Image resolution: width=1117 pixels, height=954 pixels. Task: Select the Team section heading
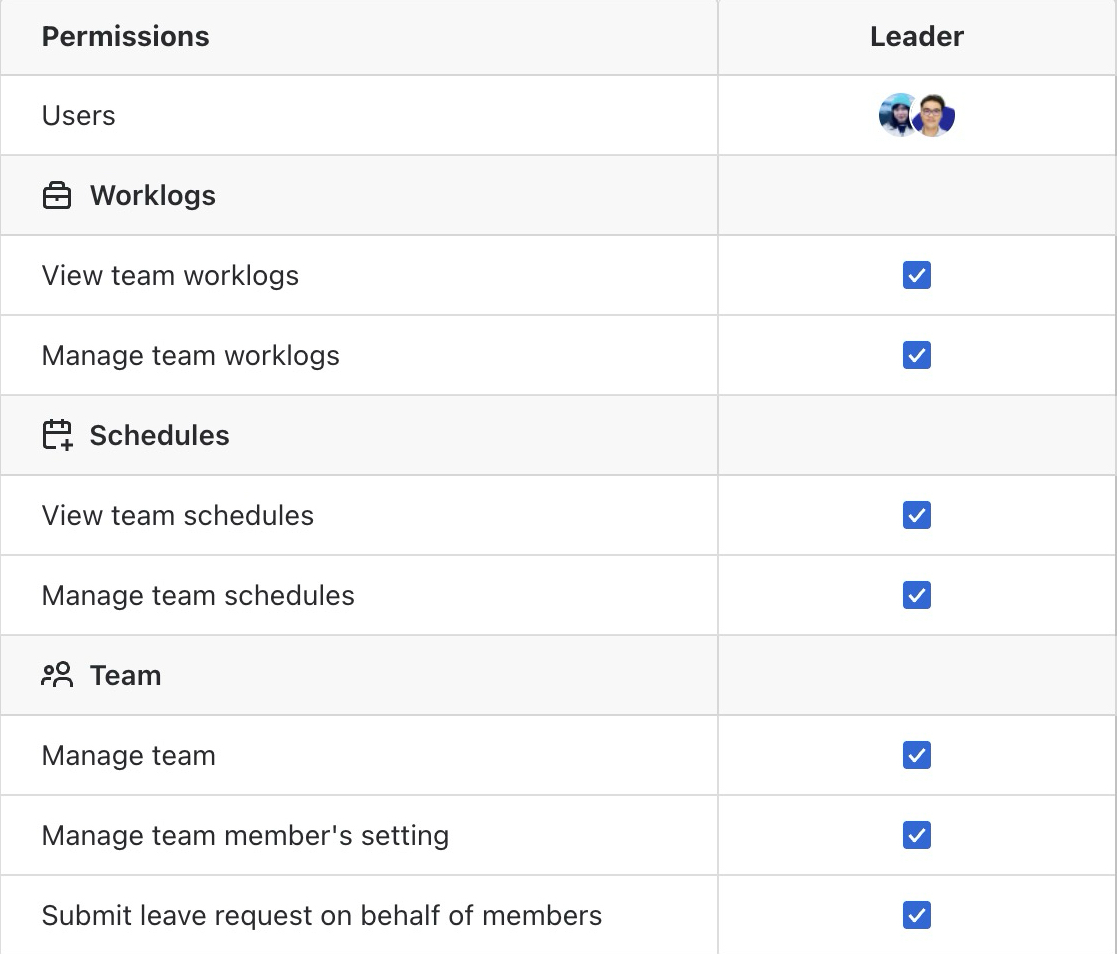[x=125, y=675]
